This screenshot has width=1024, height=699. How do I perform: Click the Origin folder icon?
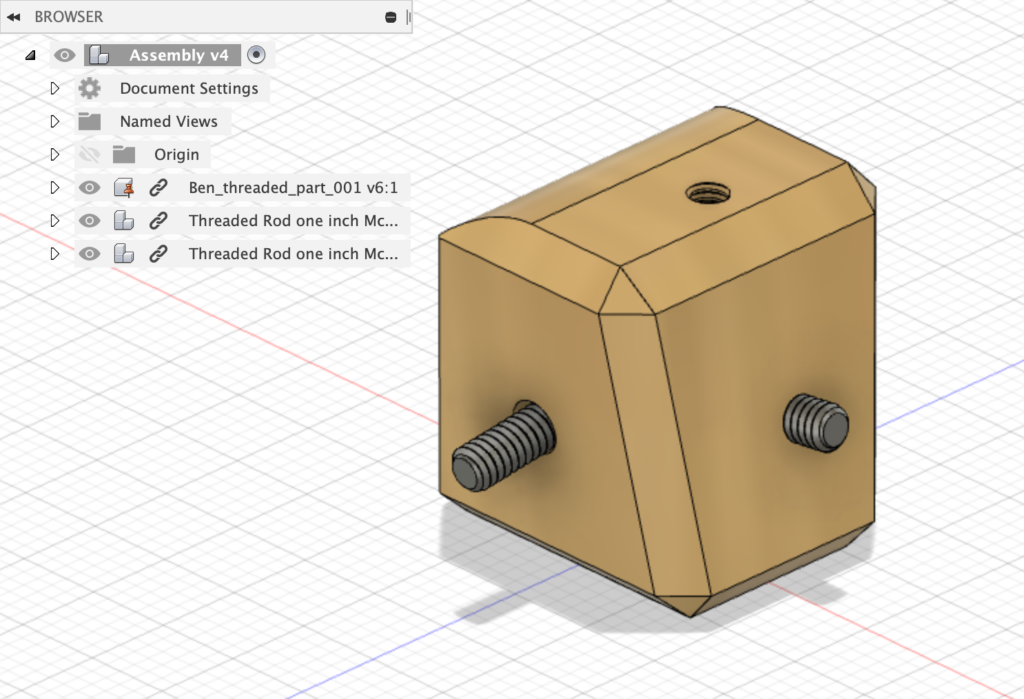coord(124,154)
